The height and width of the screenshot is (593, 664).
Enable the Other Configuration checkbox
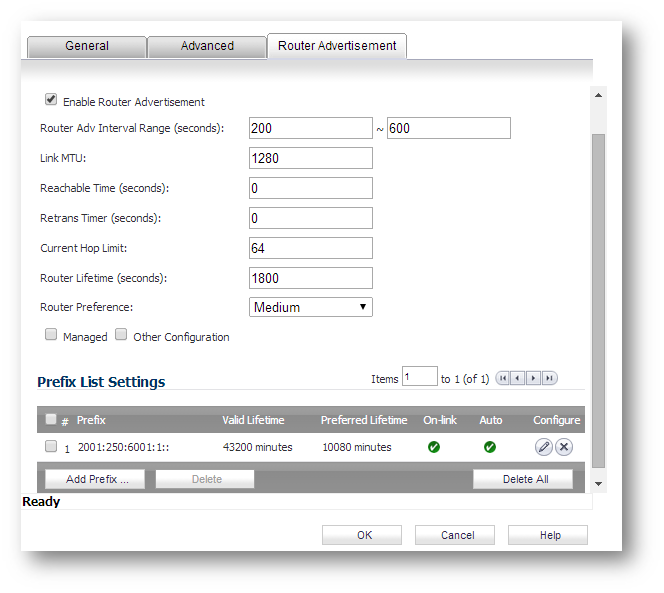coord(121,334)
